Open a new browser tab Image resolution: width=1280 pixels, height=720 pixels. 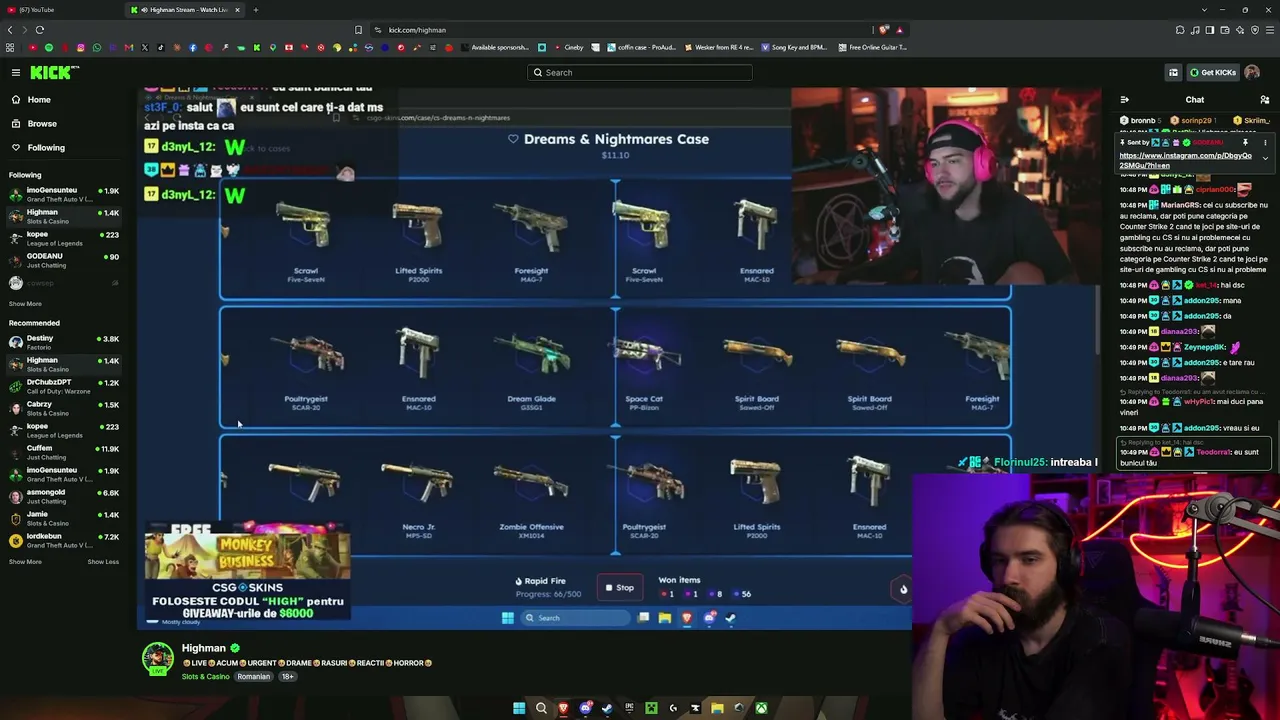[x=255, y=10]
